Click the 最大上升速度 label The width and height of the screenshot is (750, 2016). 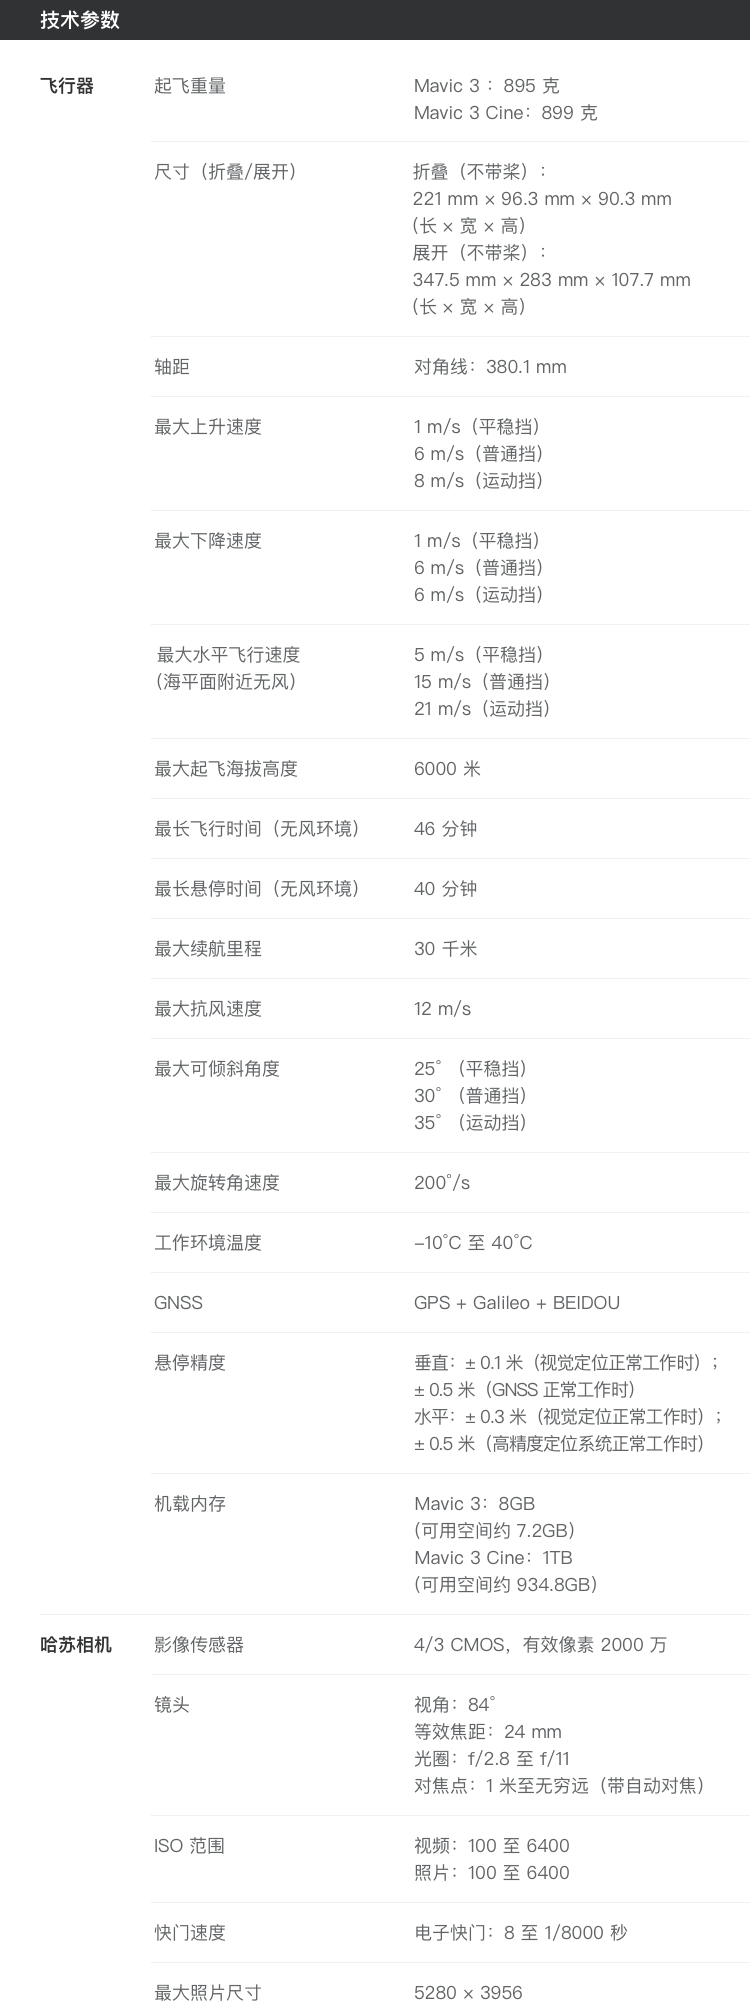pos(208,427)
